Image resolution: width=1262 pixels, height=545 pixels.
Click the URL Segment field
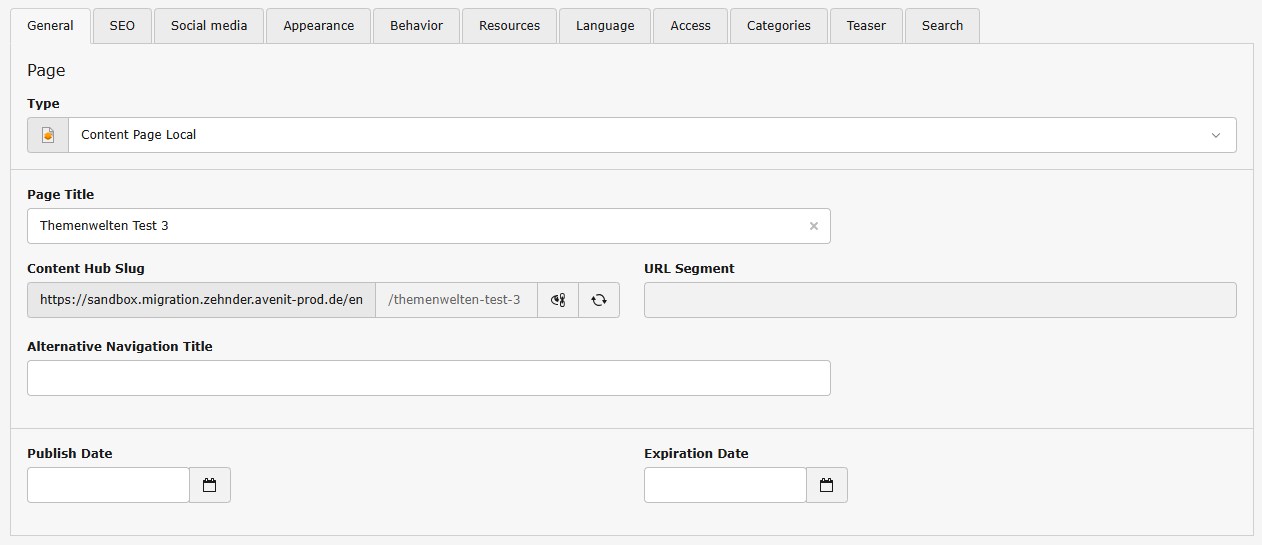point(939,300)
